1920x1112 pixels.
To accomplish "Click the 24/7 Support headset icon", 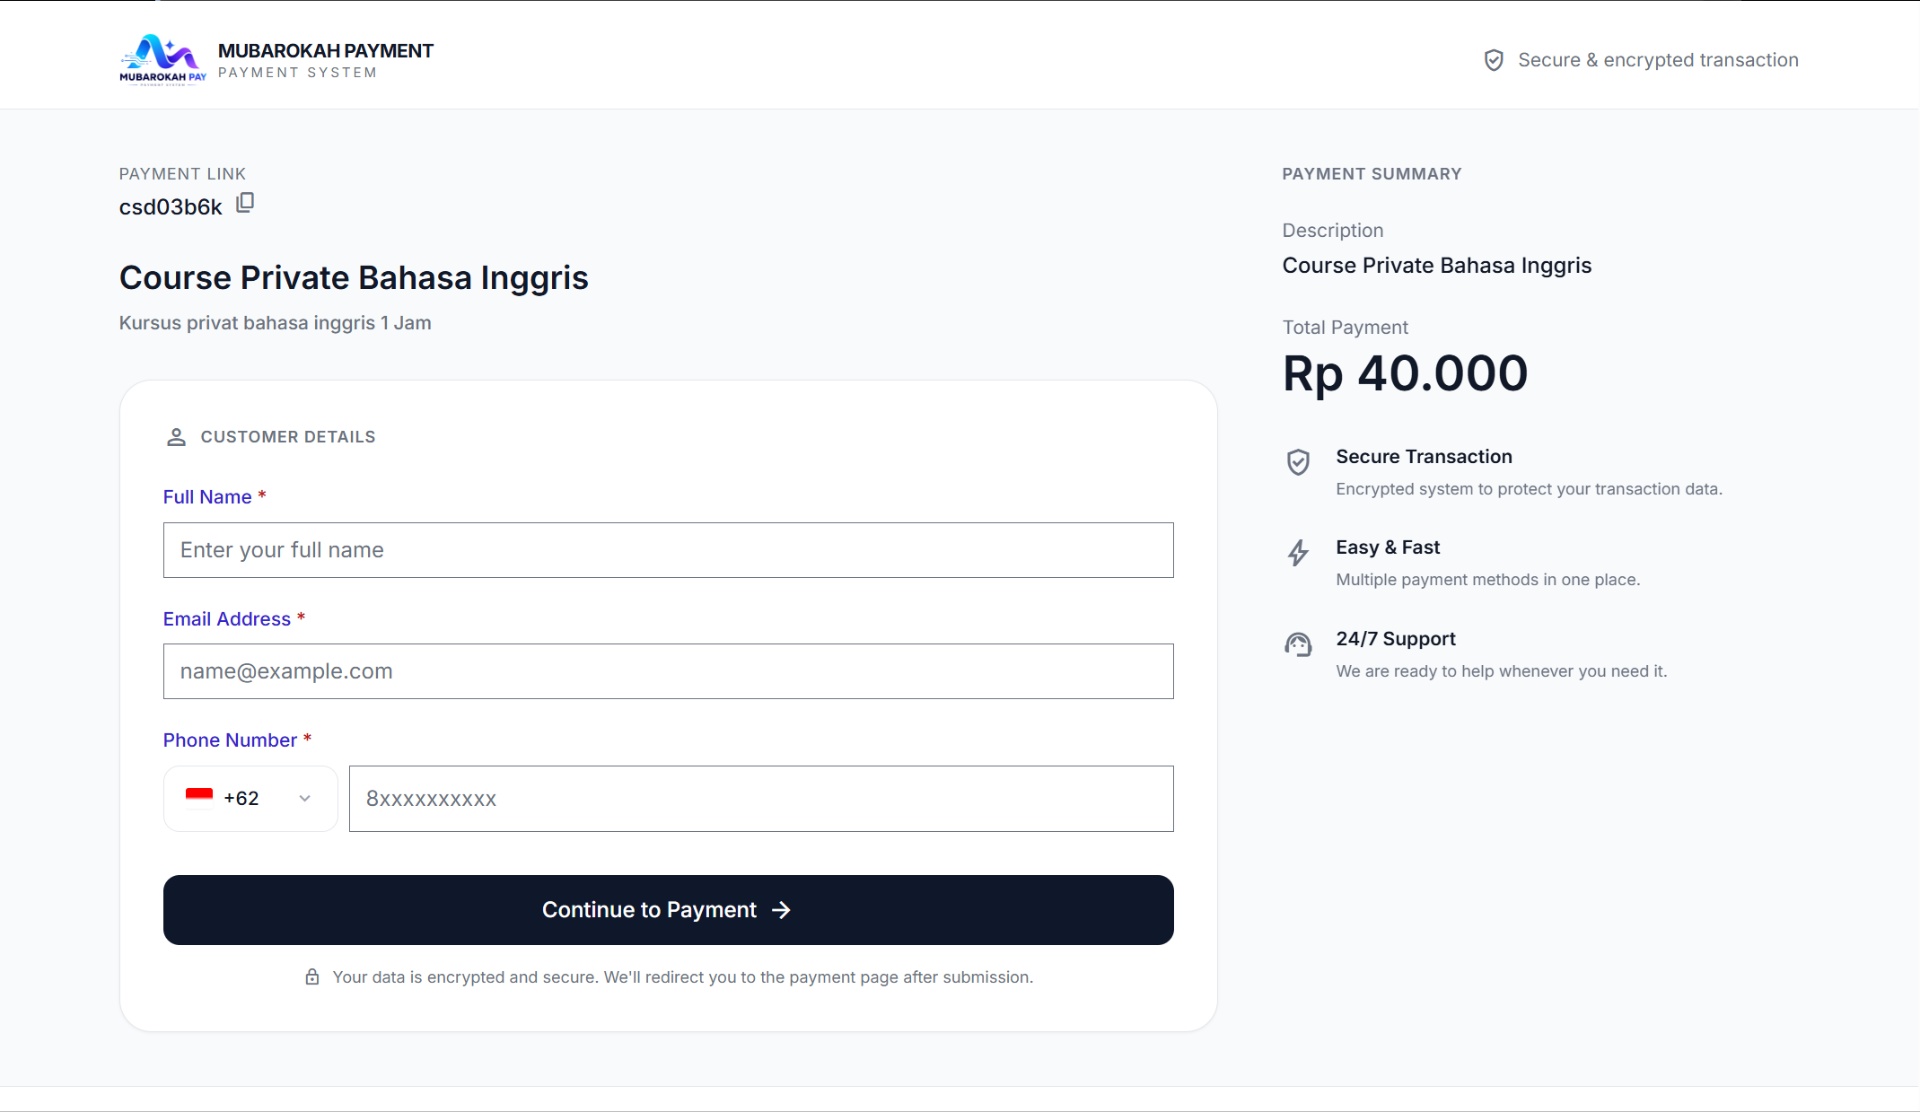I will point(1298,645).
